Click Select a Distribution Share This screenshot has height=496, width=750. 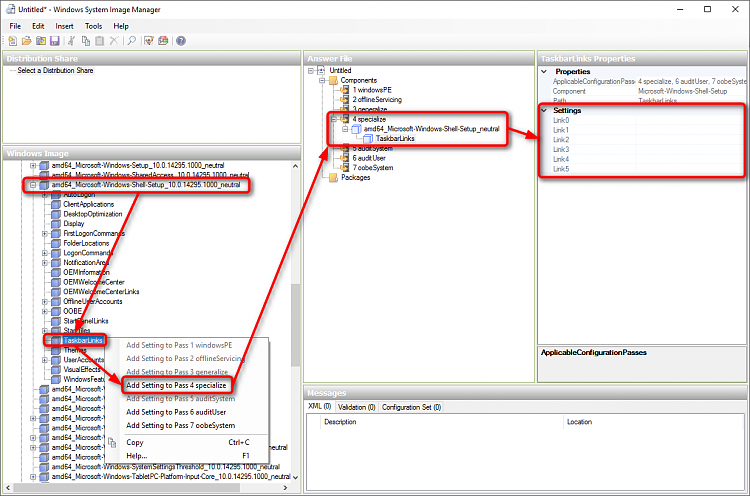click(x=55, y=70)
